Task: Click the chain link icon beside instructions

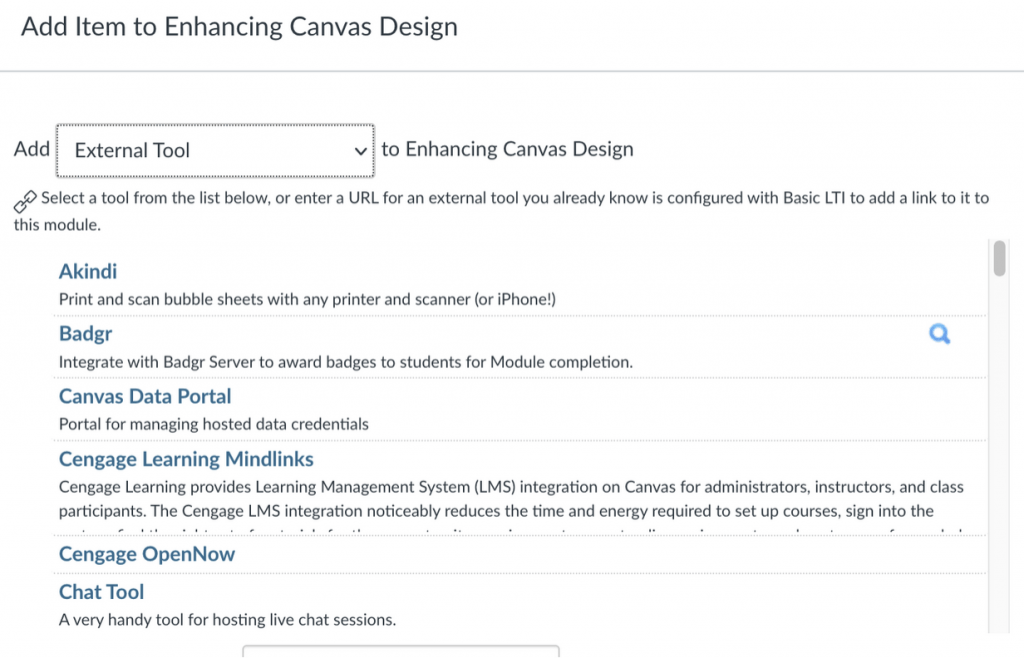Action: click(x=25, y=201)
